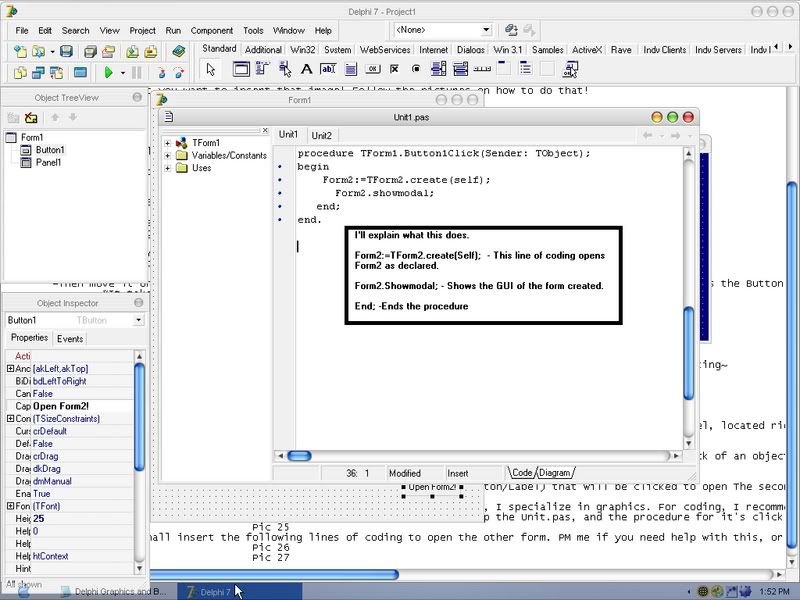Click the Pause icon next to Run
800x600 pixels.
point(137,72)
